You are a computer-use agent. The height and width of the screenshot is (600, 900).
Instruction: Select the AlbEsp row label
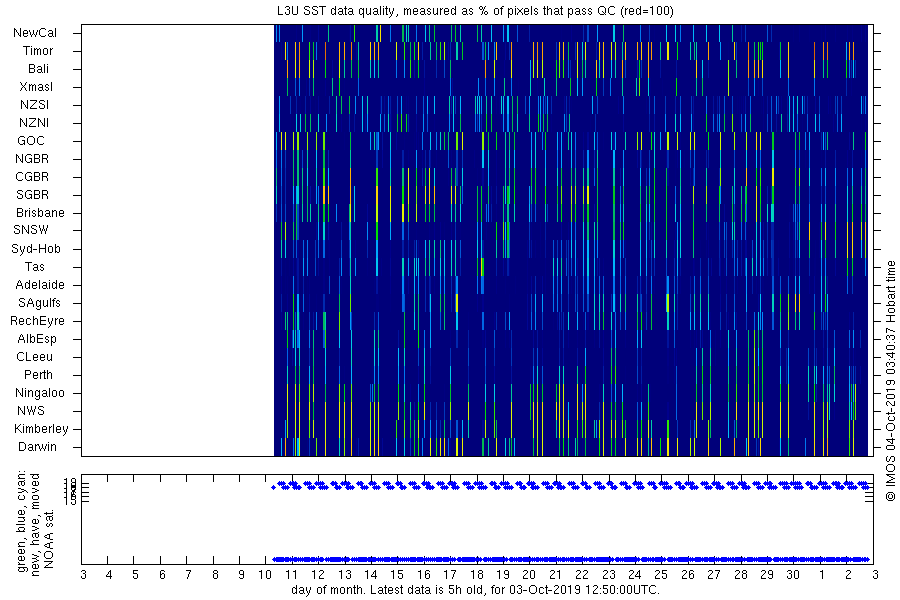[x=37, y=339]
